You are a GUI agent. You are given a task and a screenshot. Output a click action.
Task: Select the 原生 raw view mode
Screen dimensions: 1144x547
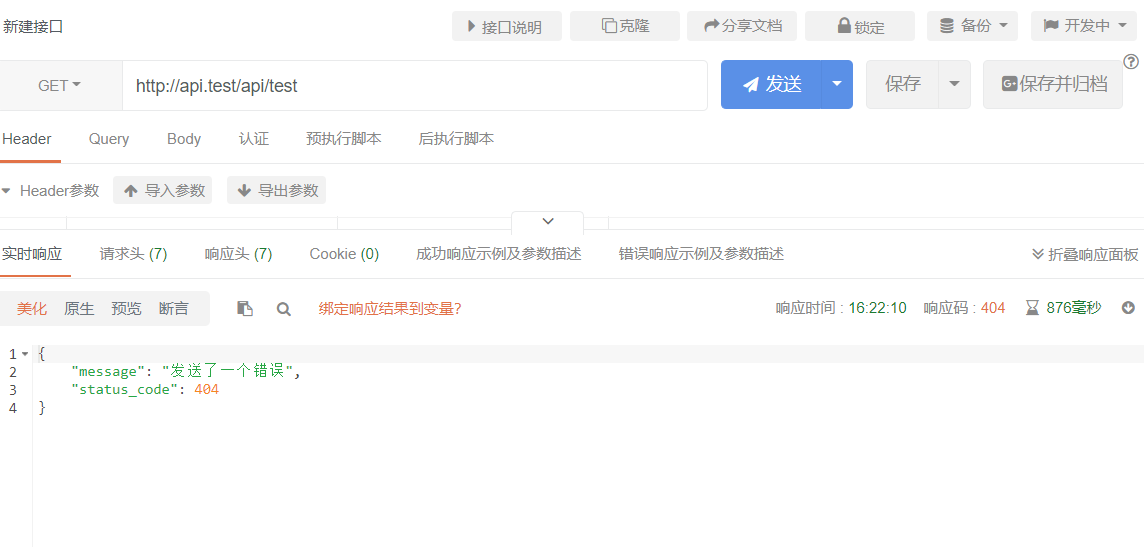point(79,309)
